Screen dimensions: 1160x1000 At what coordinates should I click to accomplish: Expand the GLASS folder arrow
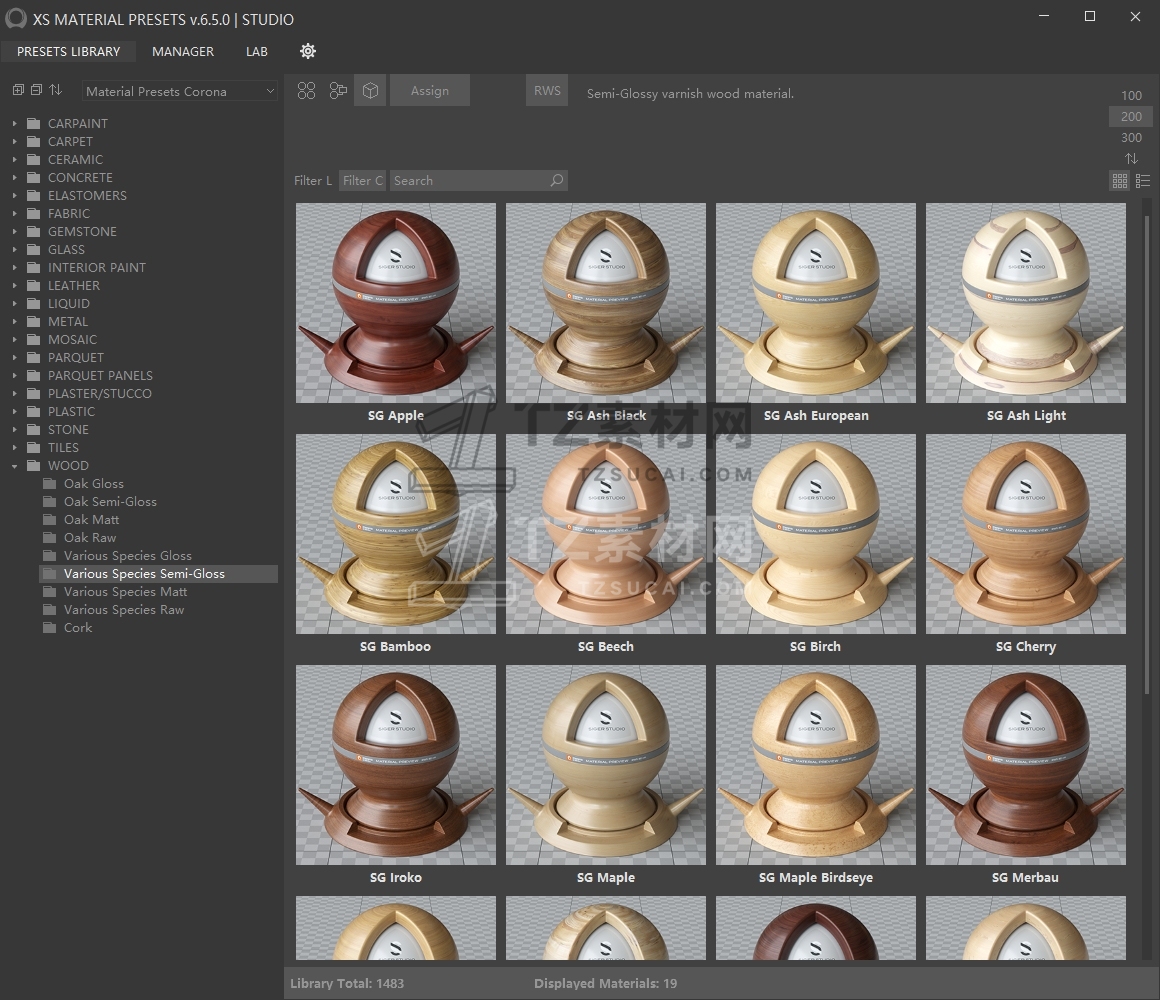pyautogui.click(x=14, y=249)
